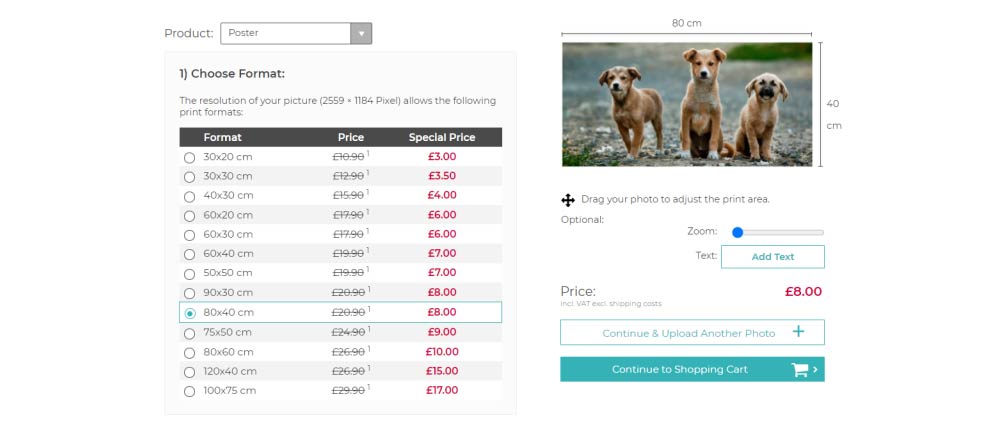Select the 30x20 cm format radio button
The height and width of the screenshot is (444, 1000).
(x=189, y=158)
